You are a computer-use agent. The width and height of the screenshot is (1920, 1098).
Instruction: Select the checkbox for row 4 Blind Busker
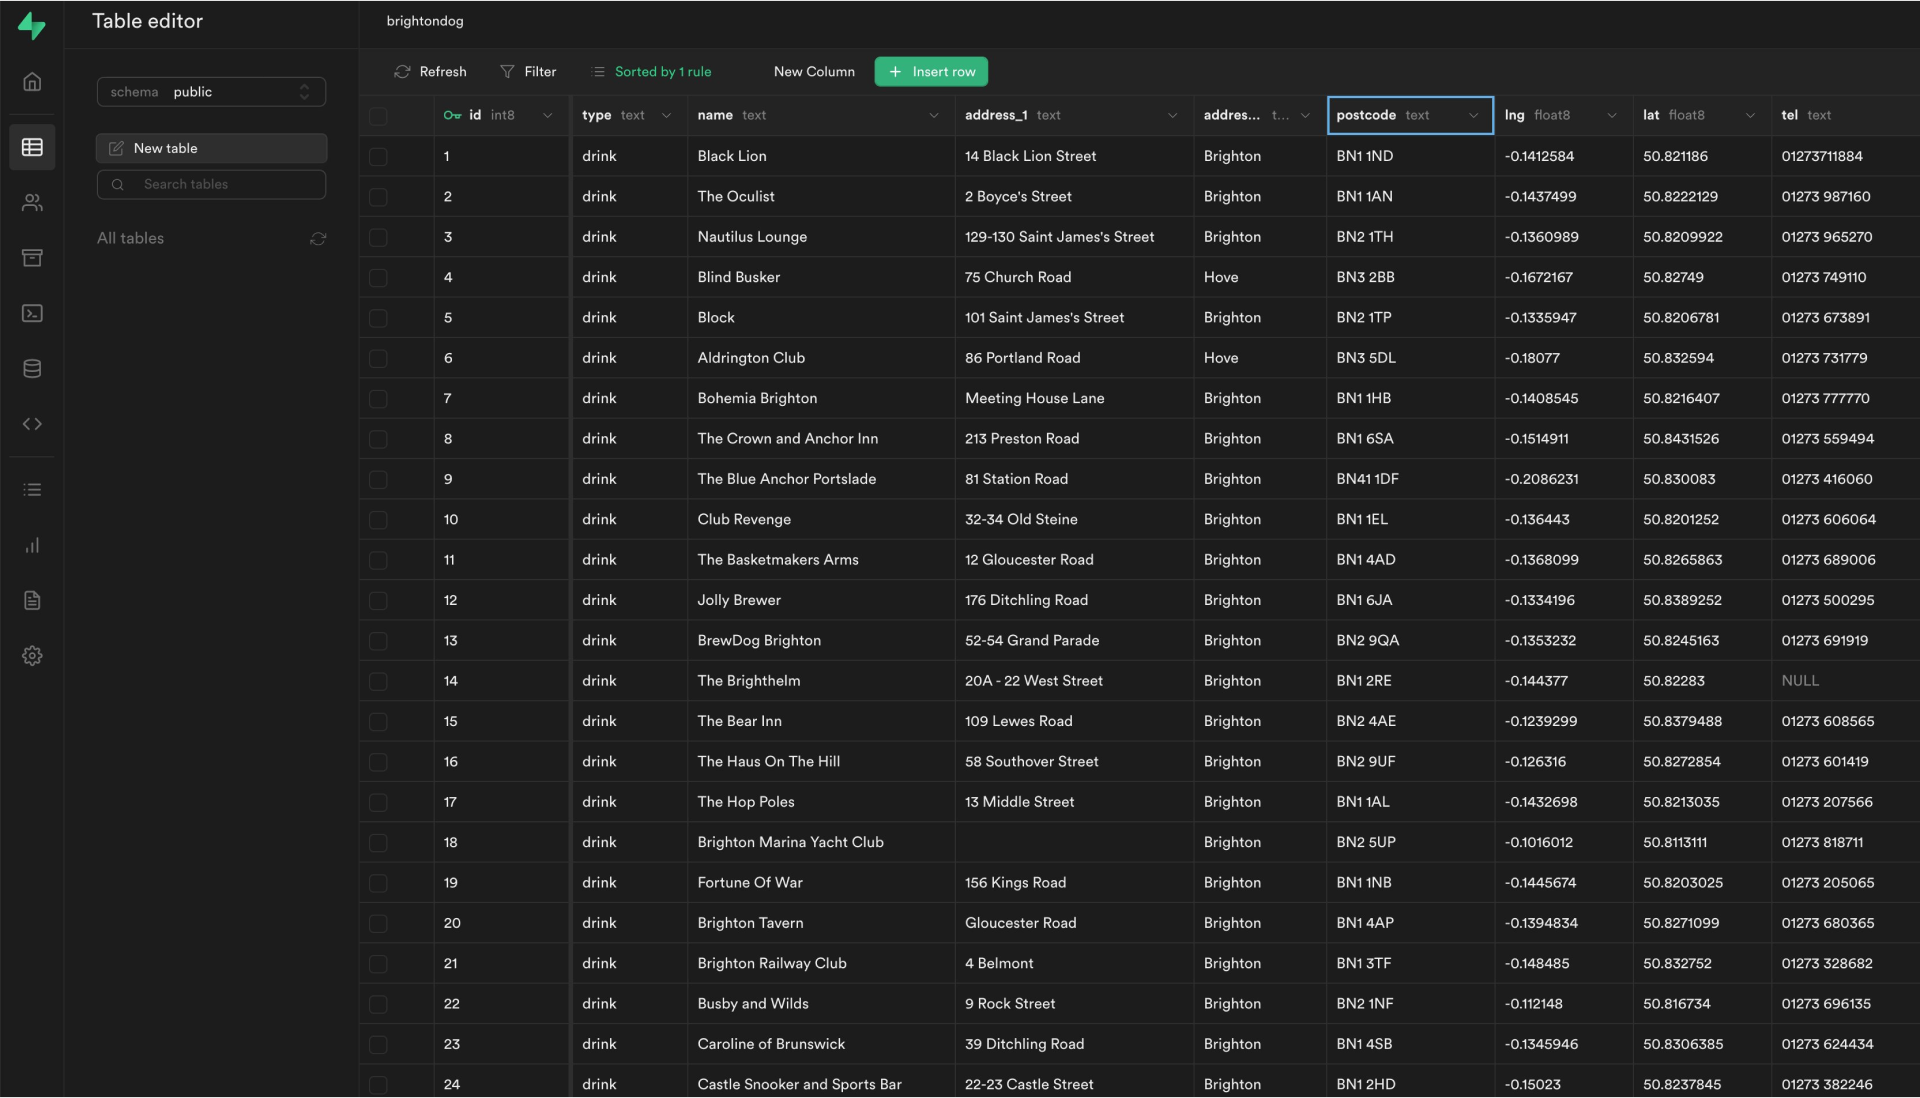[378, 277]
